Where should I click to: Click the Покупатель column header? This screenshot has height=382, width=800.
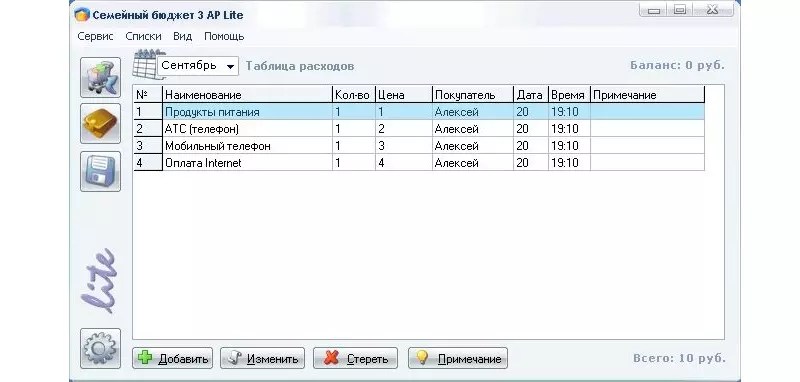point(473,95)
